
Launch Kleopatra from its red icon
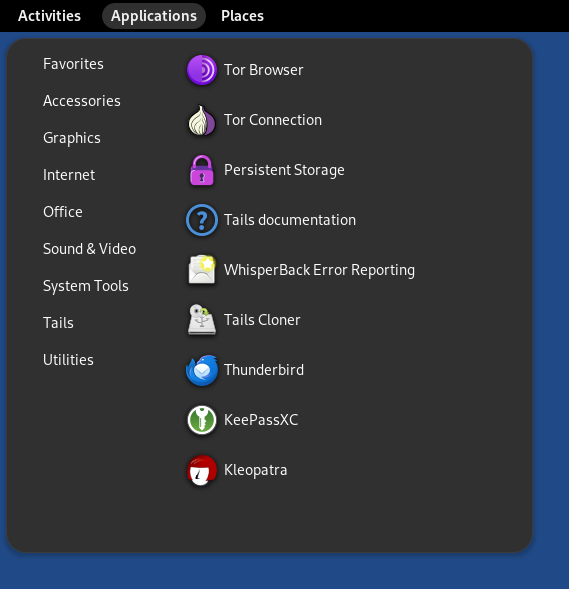tap(202, 470)
